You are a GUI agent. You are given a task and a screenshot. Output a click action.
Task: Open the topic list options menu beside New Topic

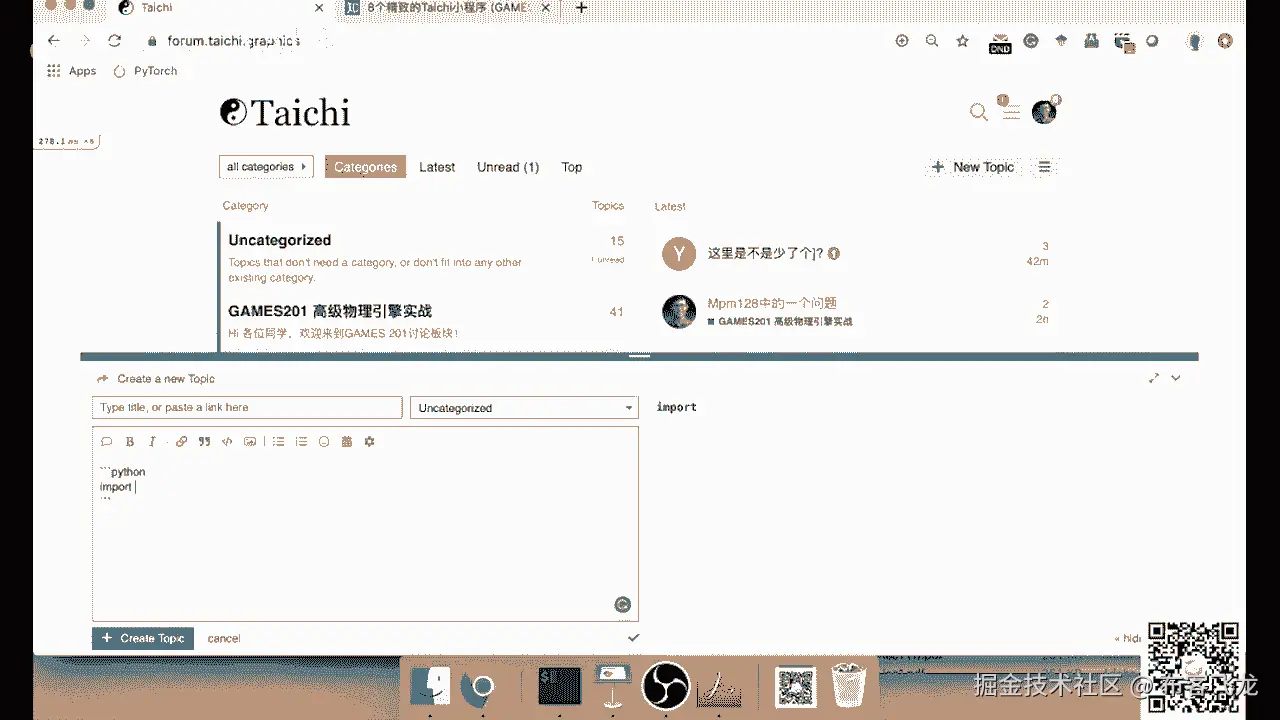click(x=1044, y=167)
